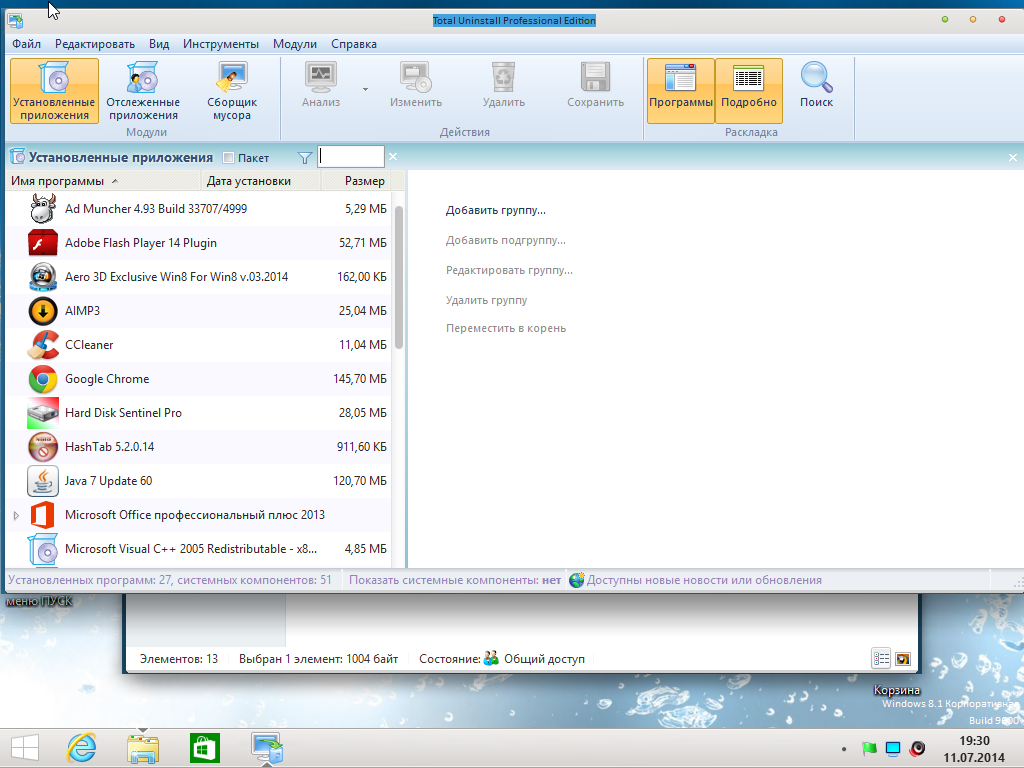Click Добавить подгруппу link
Screen dimensions: 1024x768
(x=505, y=240)
